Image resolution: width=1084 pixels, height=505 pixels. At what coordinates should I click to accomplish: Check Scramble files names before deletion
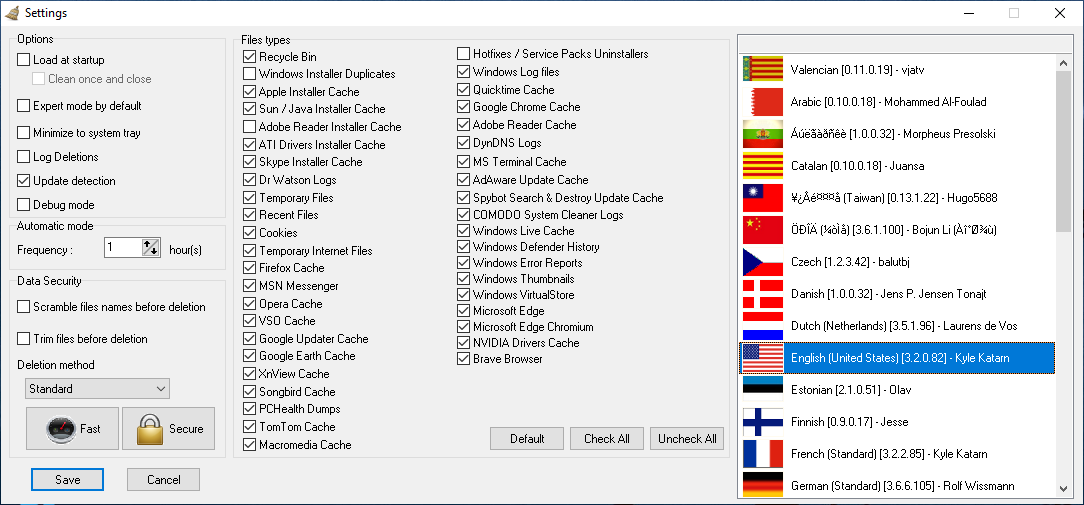tap(24, 306)
